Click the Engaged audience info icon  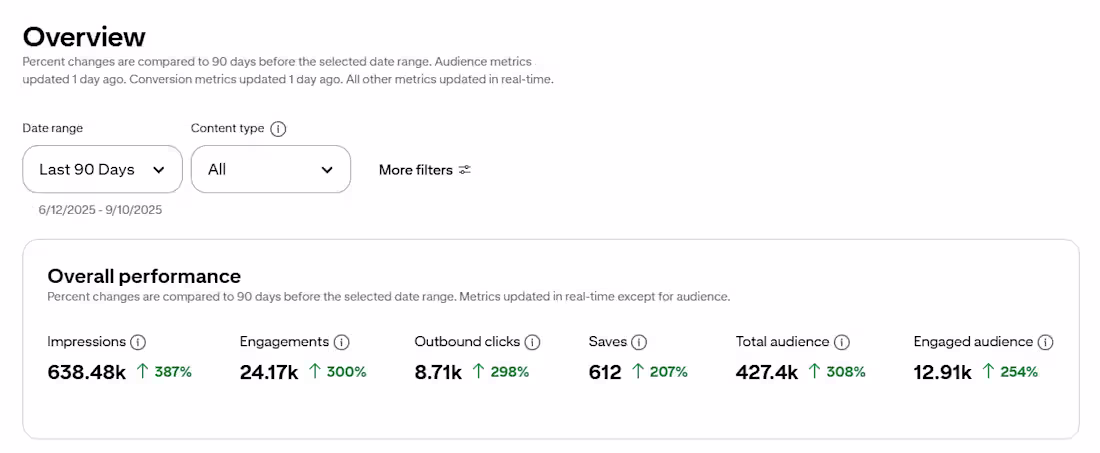point(1046,342)
